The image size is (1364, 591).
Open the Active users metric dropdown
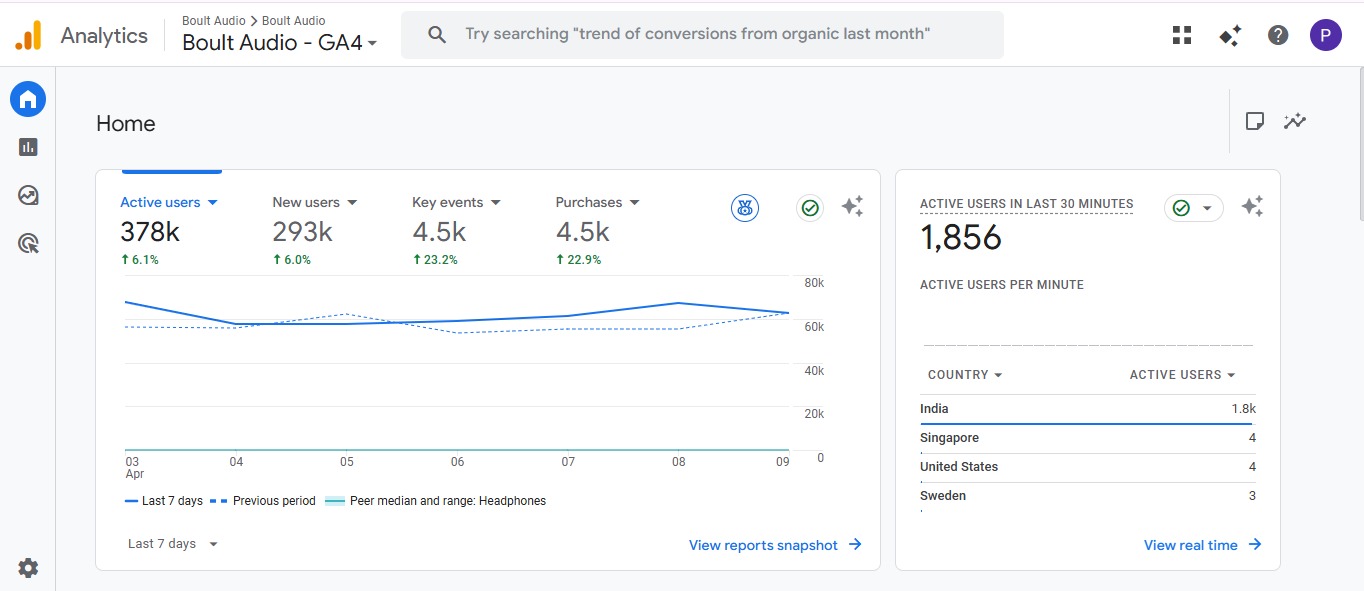pyautogui.click(x=169, y=202)
